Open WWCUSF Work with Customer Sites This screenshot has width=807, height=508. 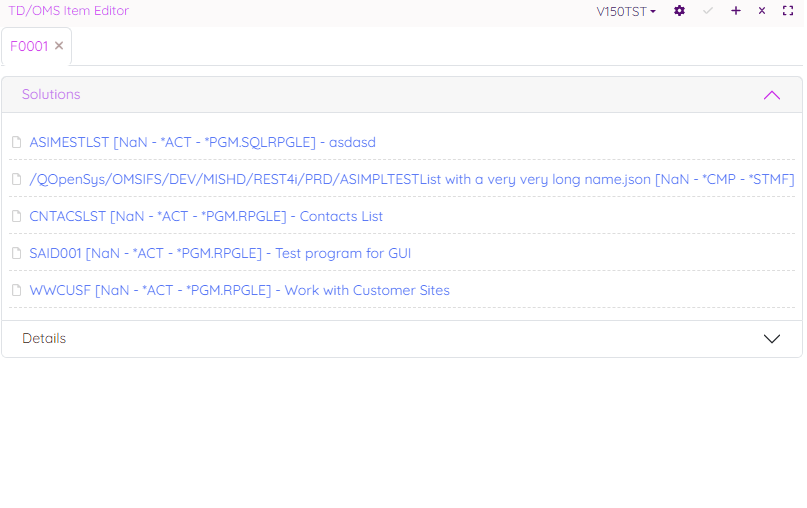[240, 291]
